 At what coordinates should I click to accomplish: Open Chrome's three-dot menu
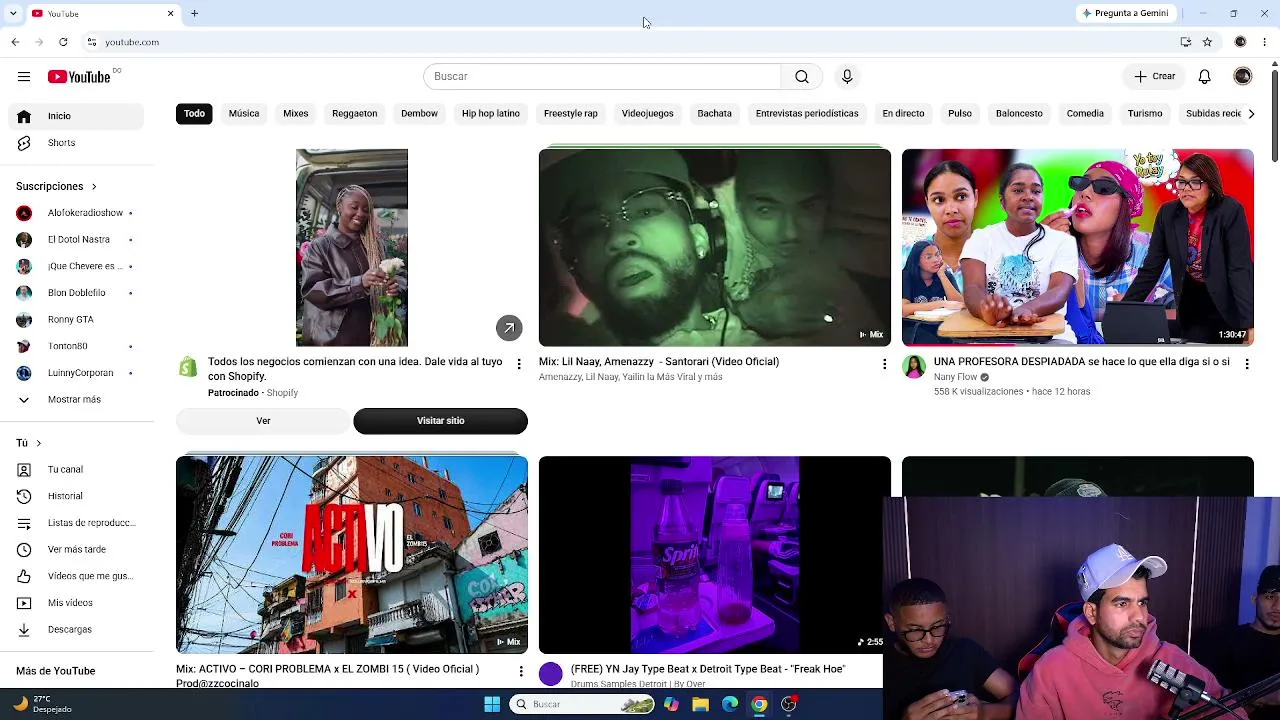pos(1265,42)
